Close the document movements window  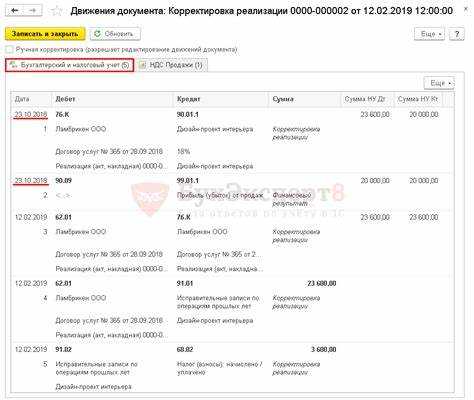point(466,10)
